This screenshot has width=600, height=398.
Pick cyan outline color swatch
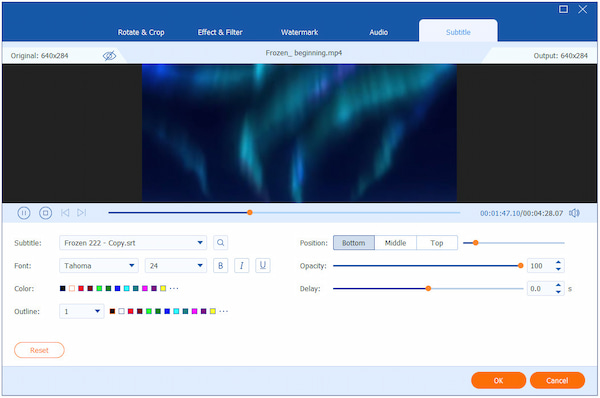tap(176, 311)
